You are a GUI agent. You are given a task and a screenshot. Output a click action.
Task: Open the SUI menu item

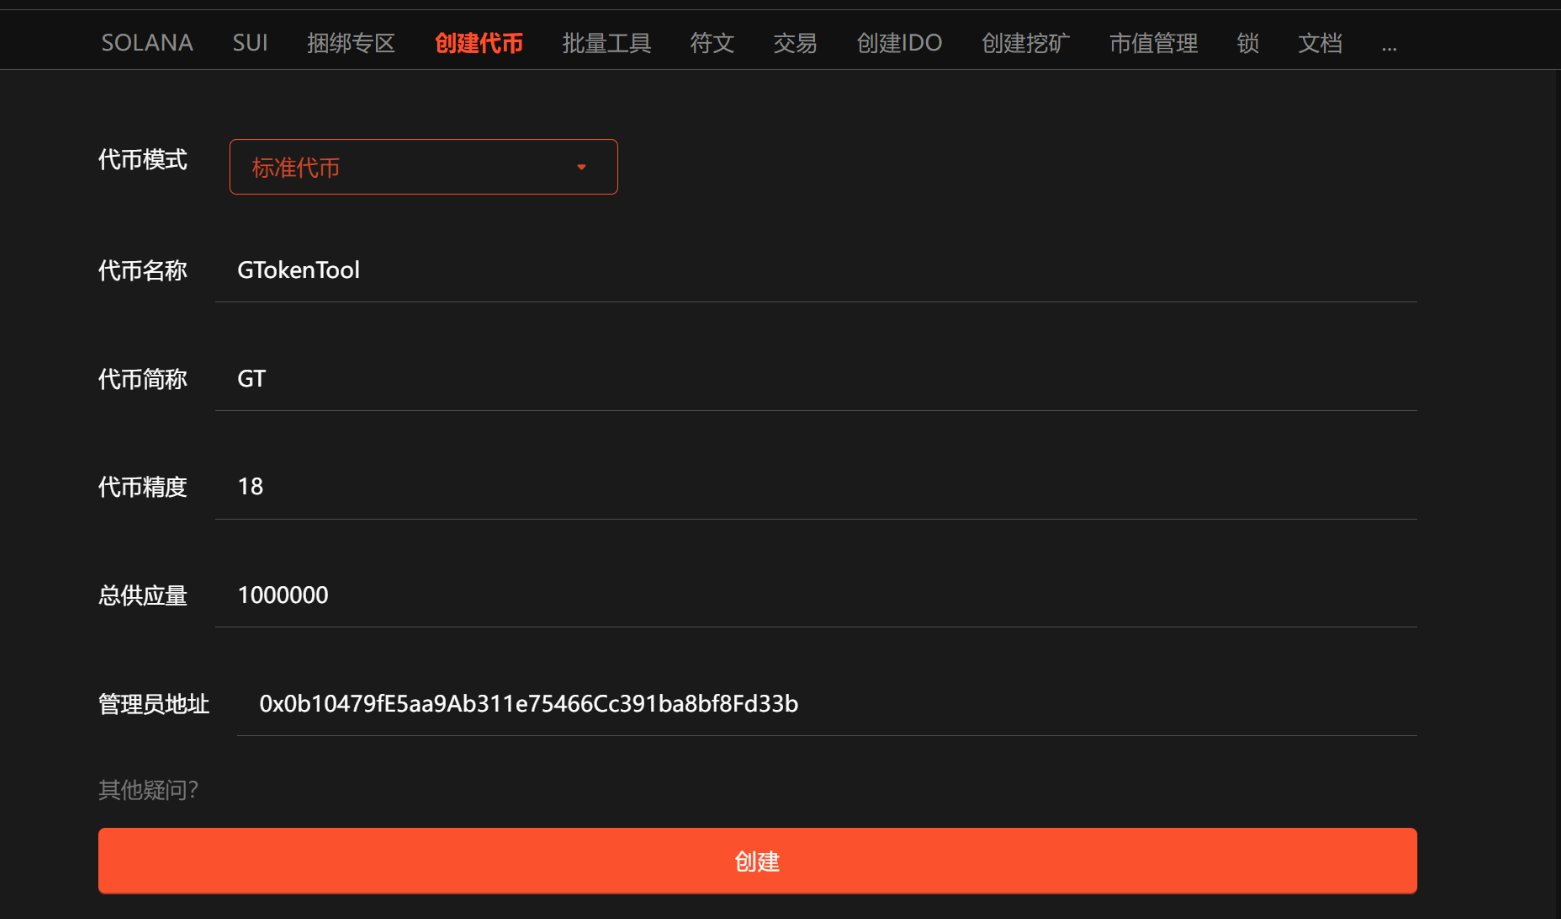tap(250, 43)
